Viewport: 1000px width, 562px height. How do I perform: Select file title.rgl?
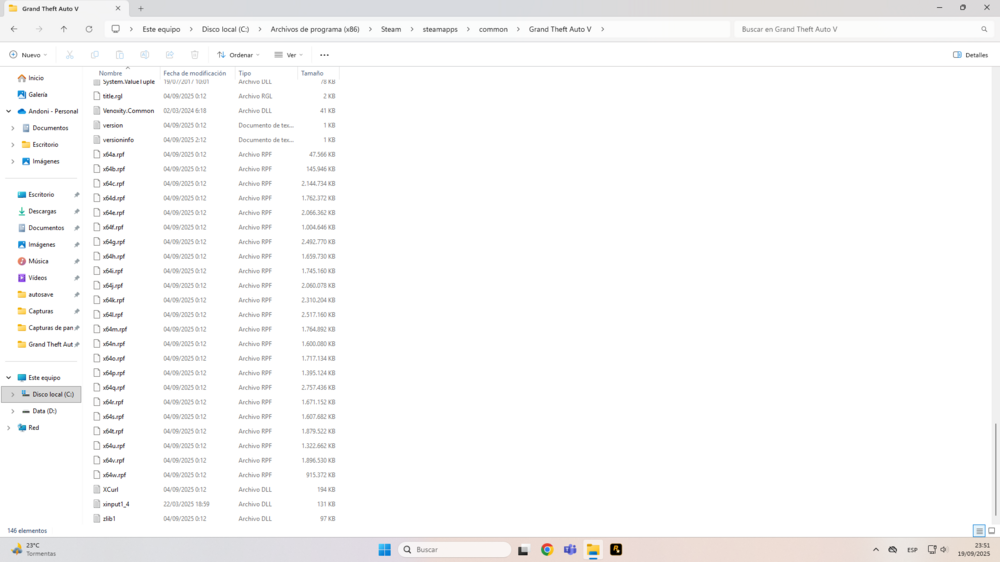[112, 96]
